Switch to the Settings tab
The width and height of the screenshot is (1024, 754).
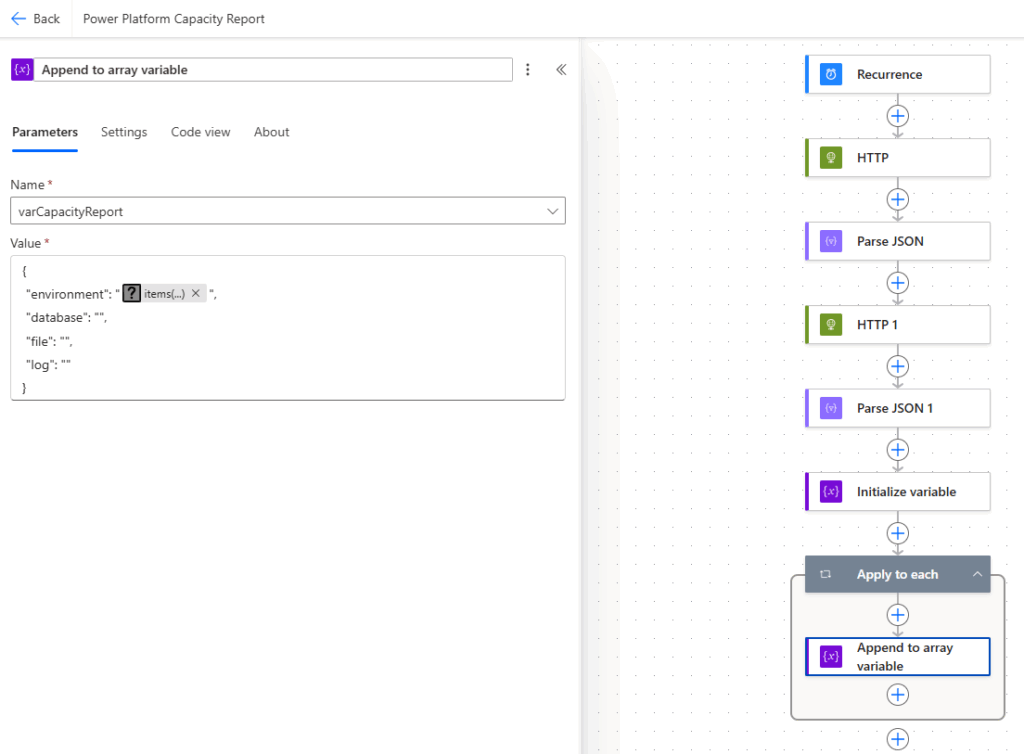point(124,132)
